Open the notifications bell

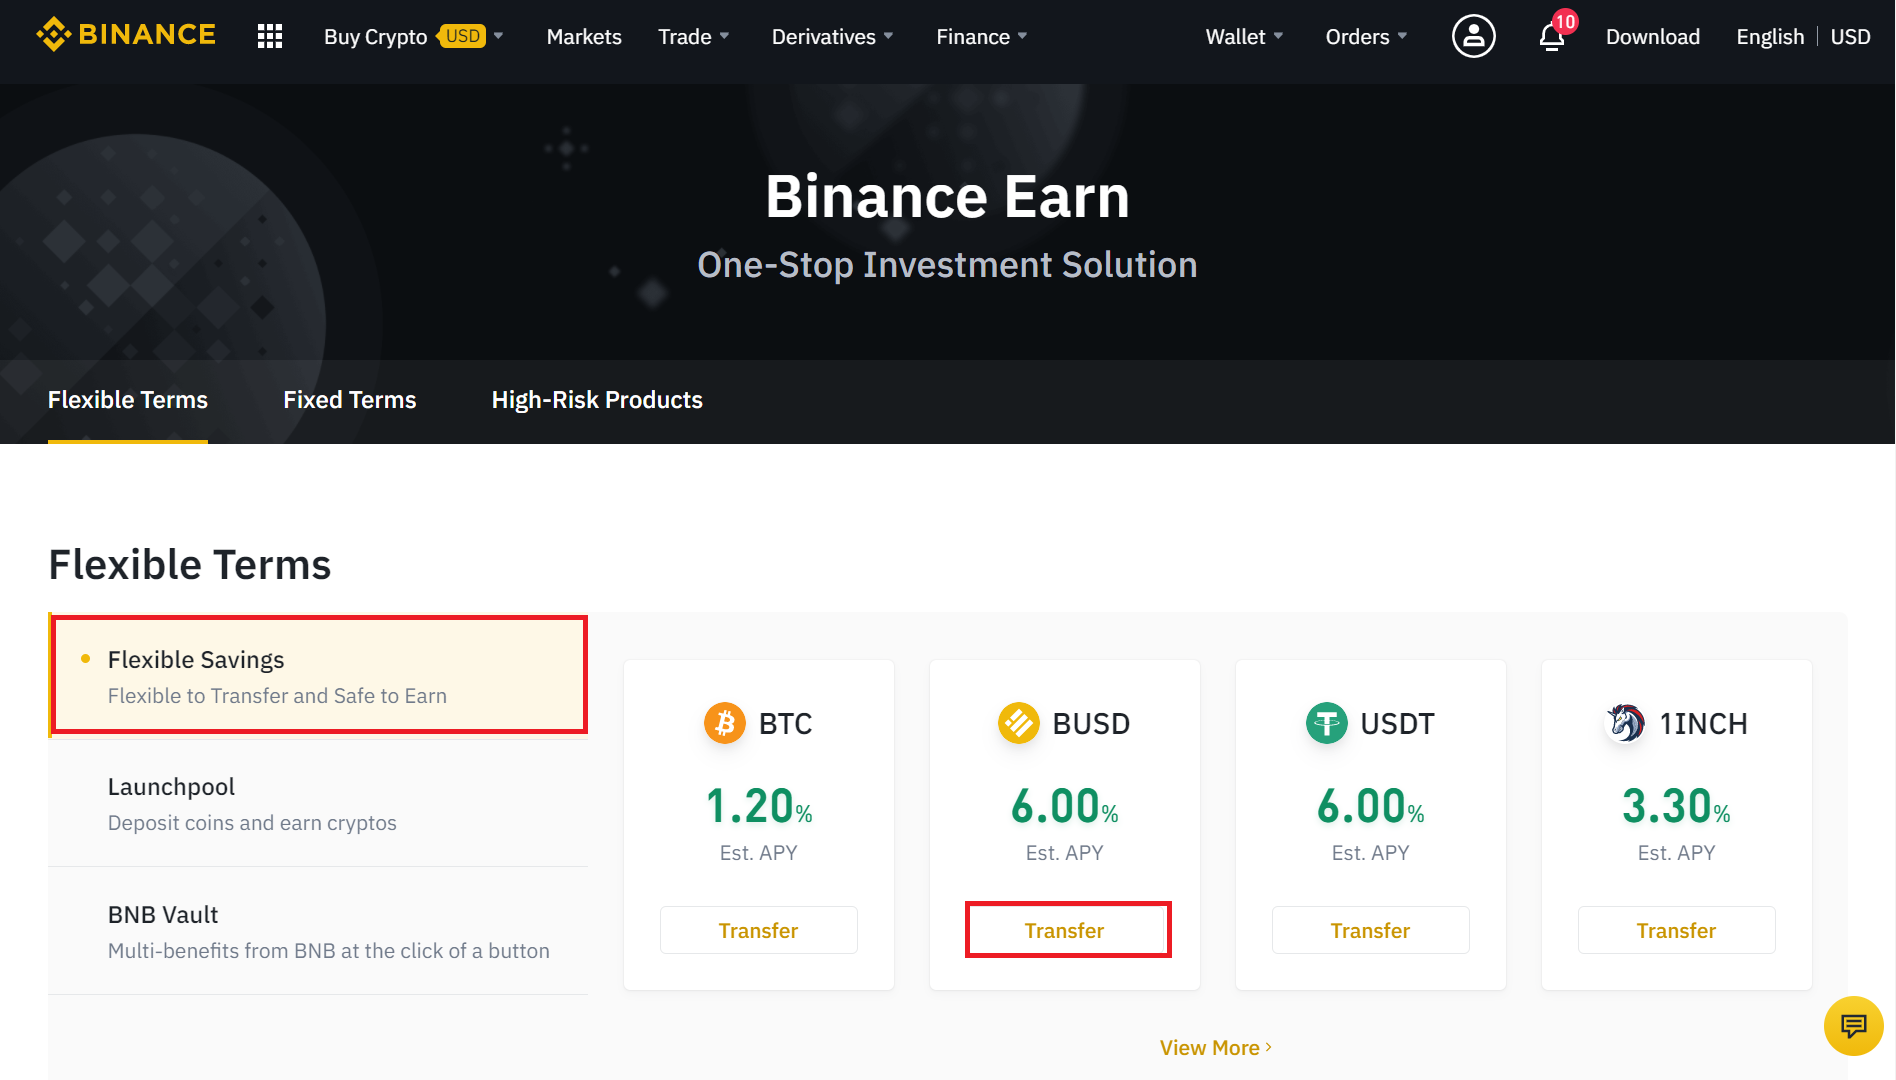(1551, 38)
